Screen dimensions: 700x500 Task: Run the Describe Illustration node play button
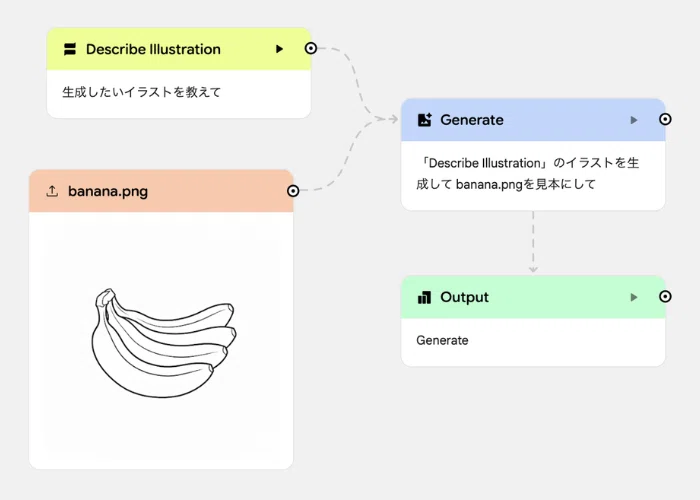[279, 49]
